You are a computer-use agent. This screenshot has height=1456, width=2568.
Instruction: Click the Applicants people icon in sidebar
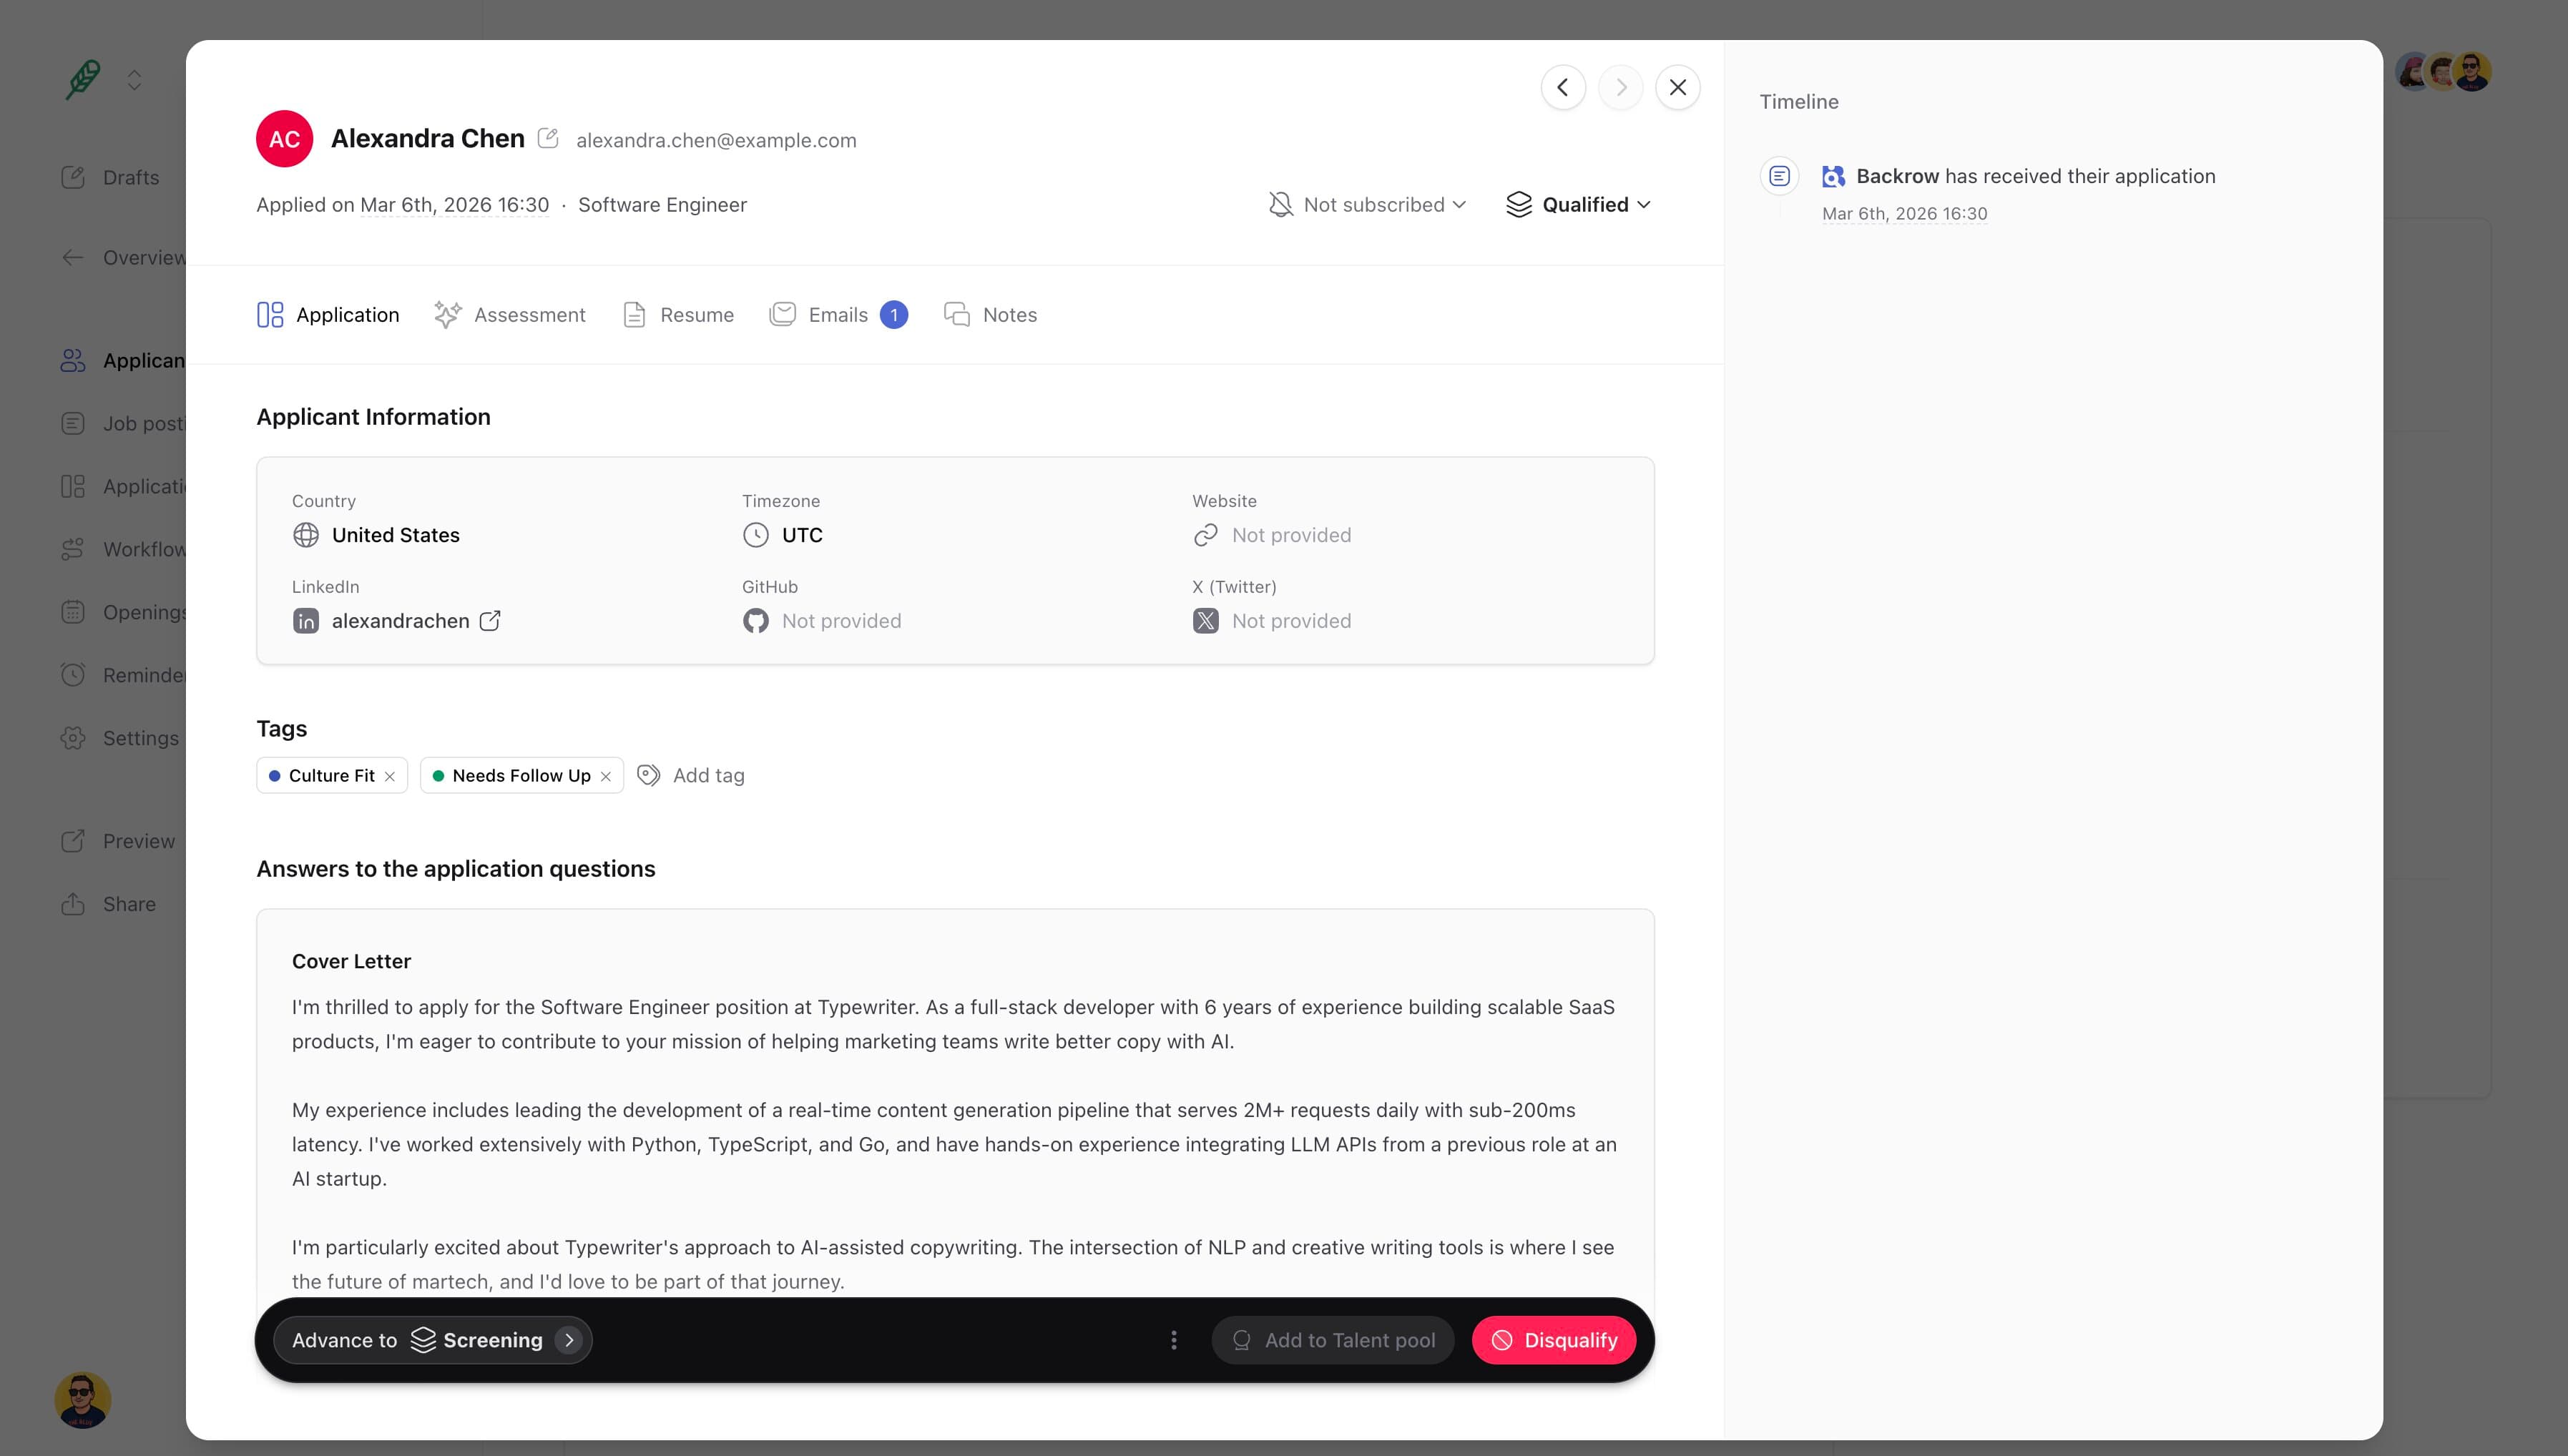tap(73, 360)
